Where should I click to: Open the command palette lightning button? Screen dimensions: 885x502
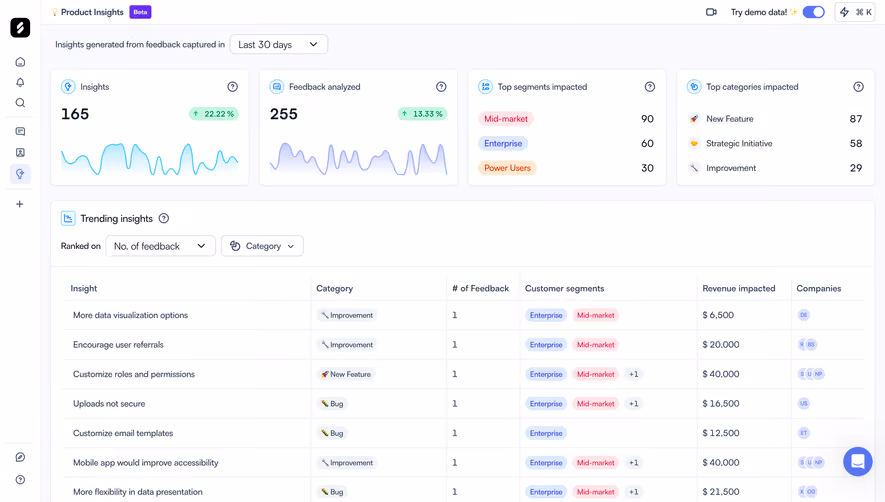click(855, 12)
